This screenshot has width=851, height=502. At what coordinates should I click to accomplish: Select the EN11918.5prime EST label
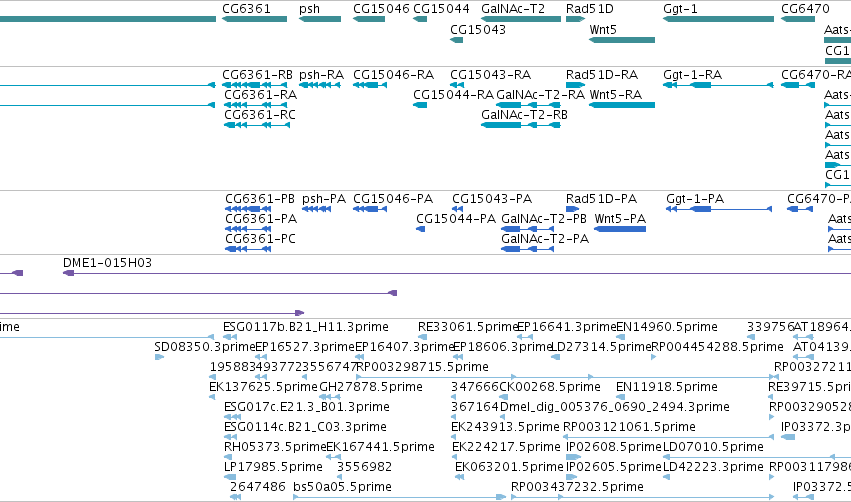[667, 387]
